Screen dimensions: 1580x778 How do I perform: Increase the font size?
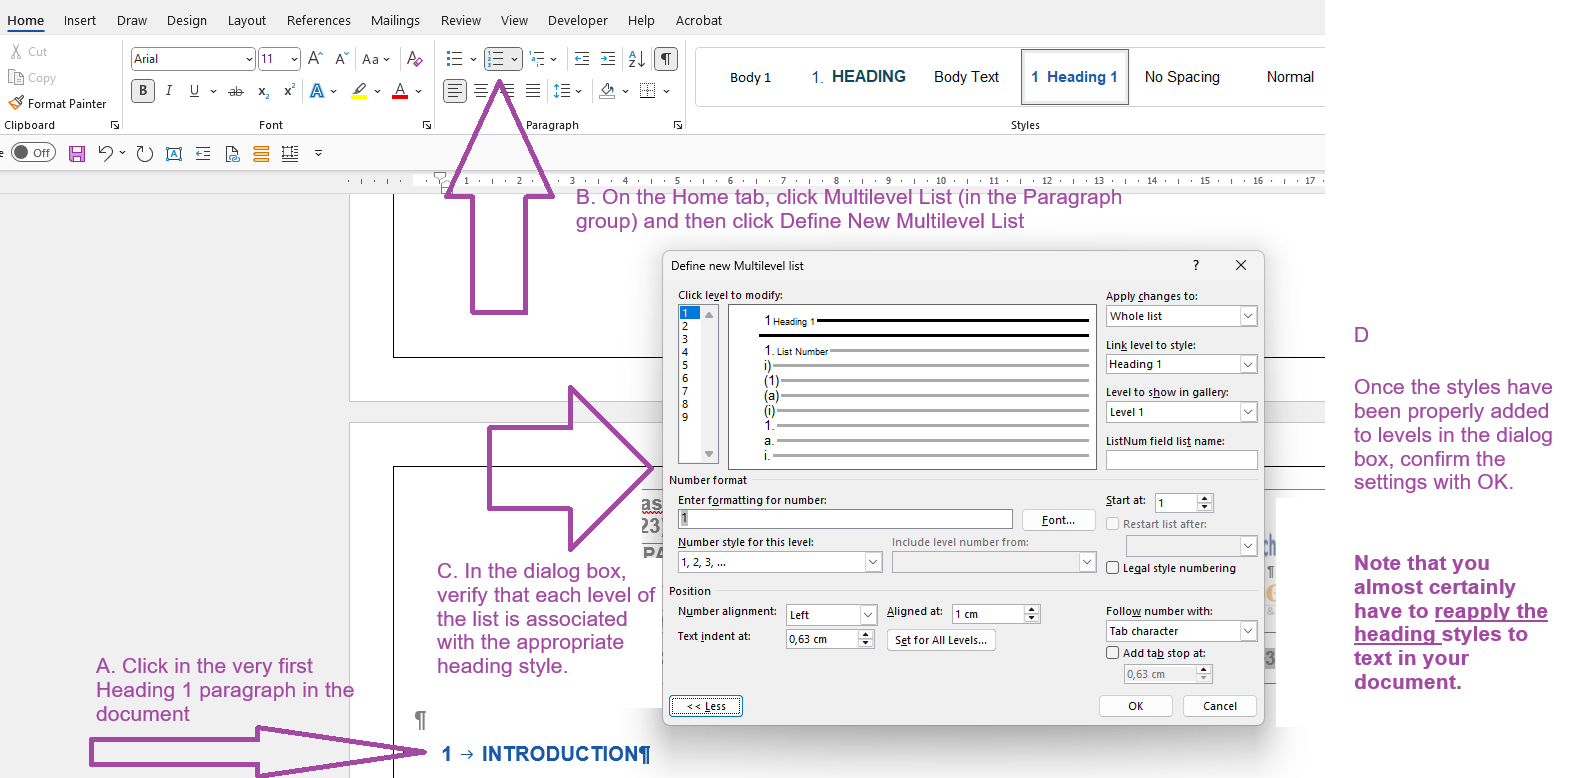pos(315,59)
